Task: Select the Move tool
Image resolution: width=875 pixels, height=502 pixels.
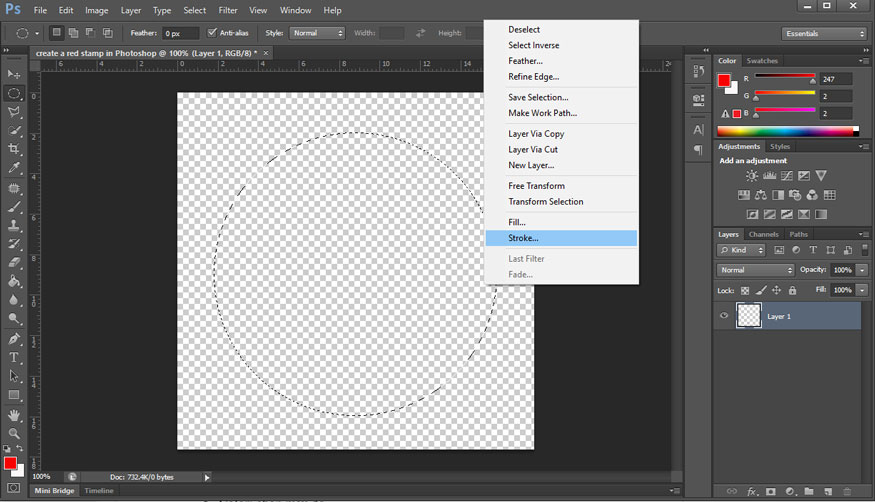Action: coord(14,75)
